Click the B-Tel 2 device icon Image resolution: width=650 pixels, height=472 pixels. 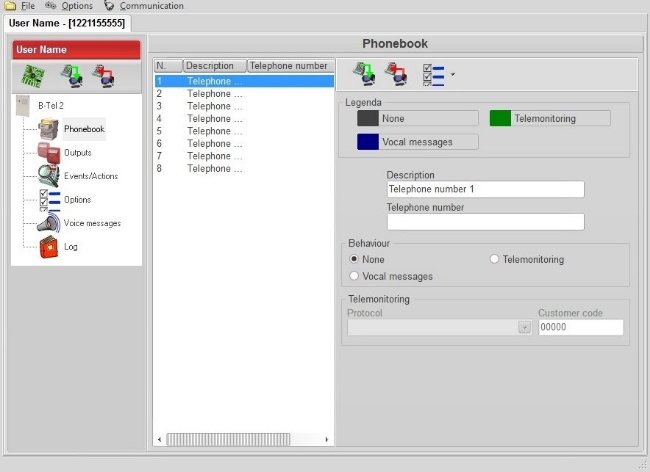pyautogui.click(x=23, y=106)
